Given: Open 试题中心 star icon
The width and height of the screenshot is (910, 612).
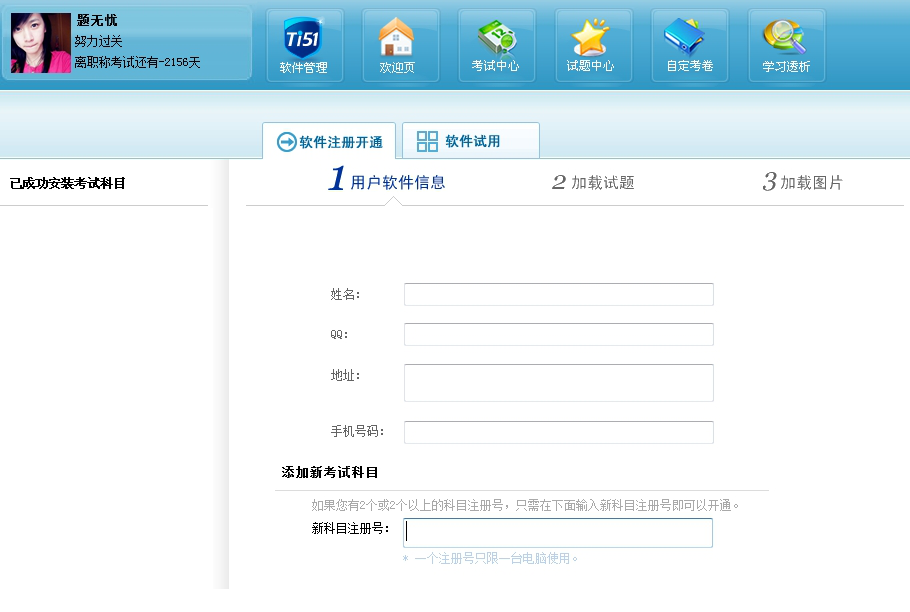Looking at the screenshot, I should [x=590, y=45].
